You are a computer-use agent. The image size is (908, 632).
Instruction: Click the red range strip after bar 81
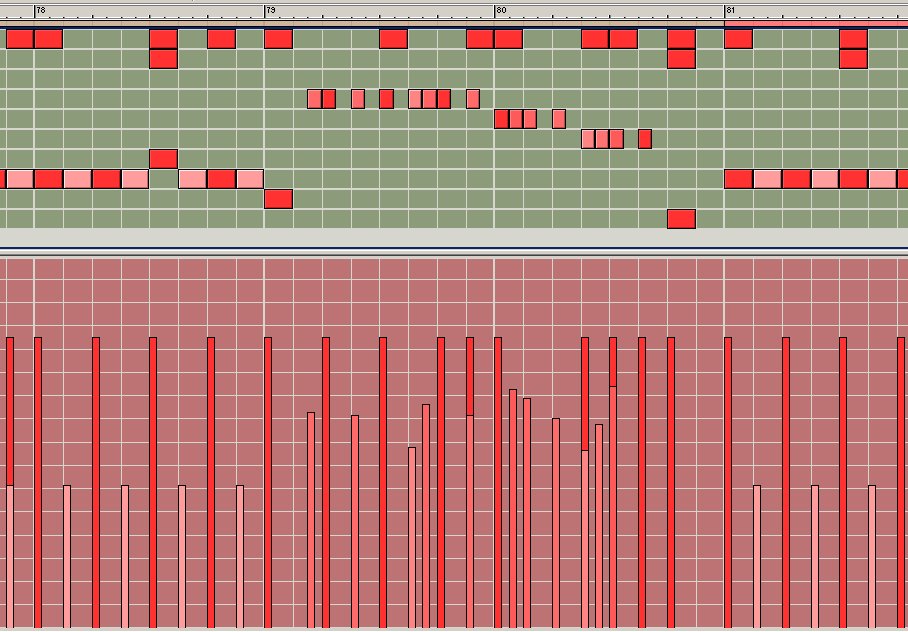[815, 22]
